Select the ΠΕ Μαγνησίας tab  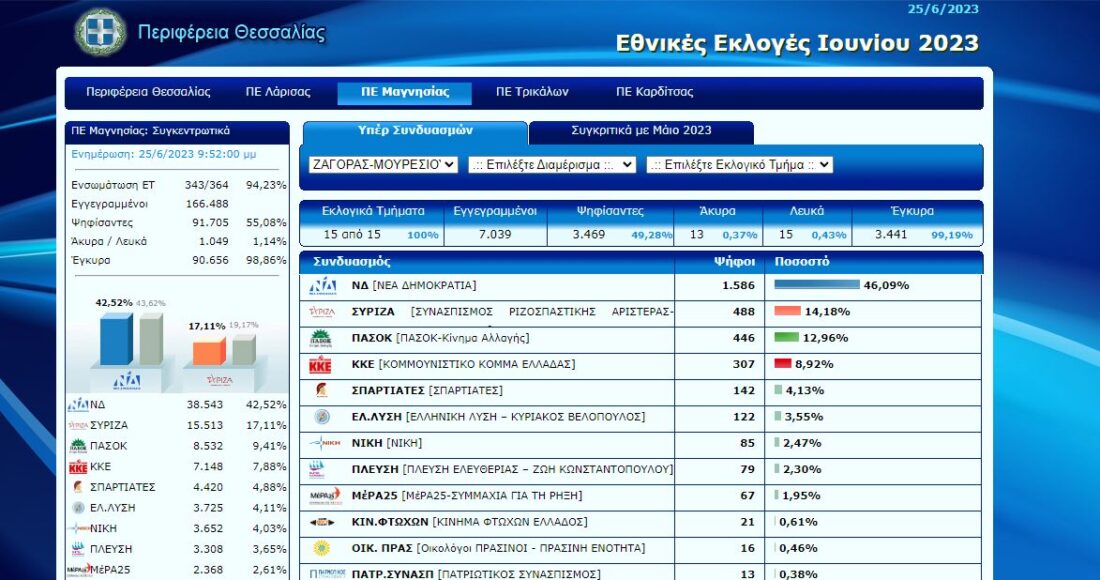(x=405, y=93)
